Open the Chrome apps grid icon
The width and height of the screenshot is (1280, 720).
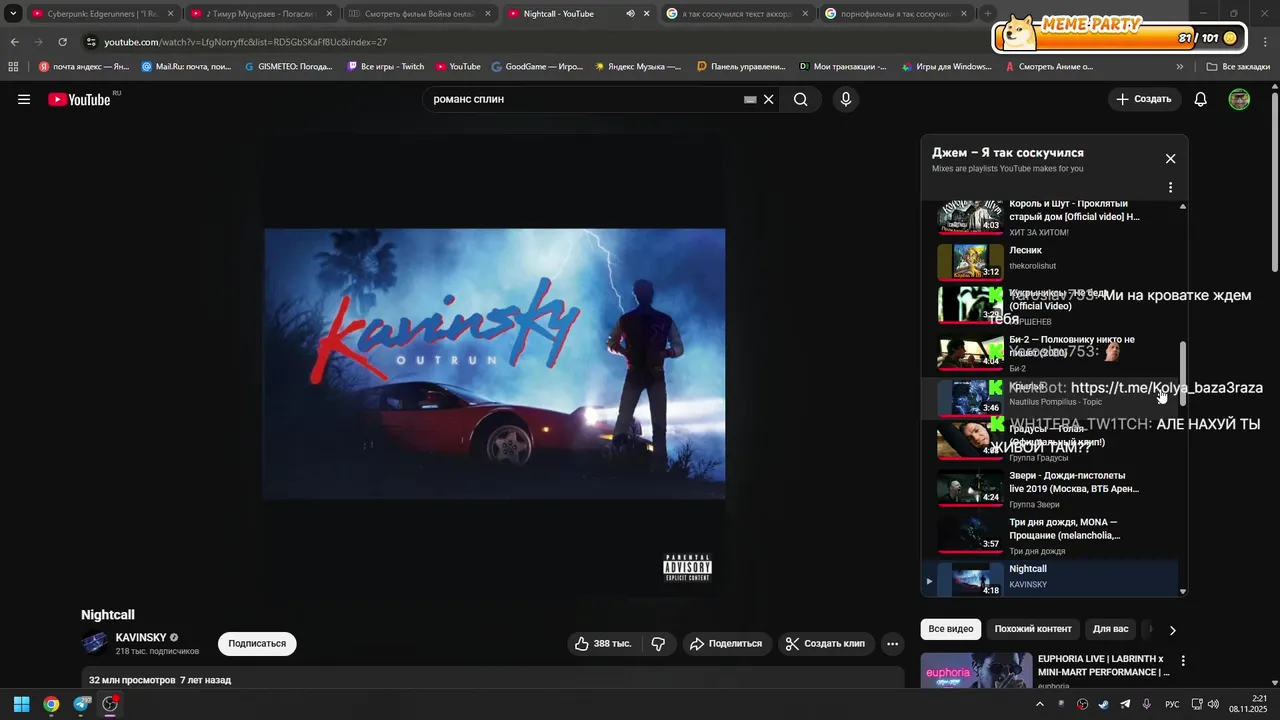click(13, 67)
